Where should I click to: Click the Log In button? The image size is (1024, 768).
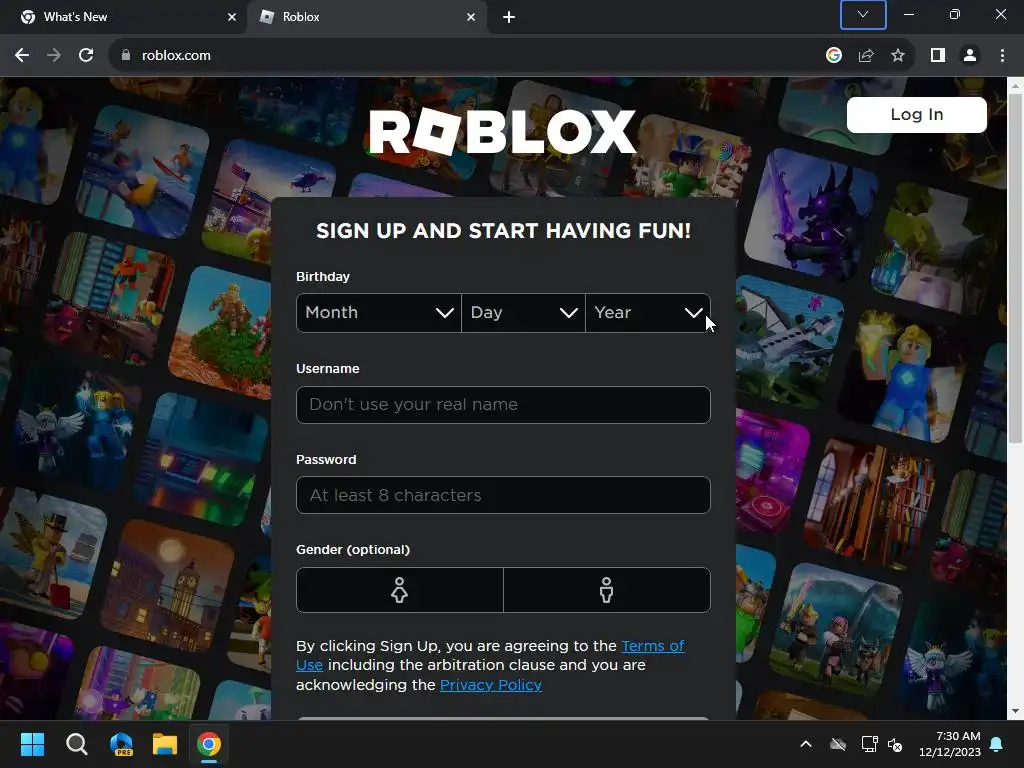(916, 115)
